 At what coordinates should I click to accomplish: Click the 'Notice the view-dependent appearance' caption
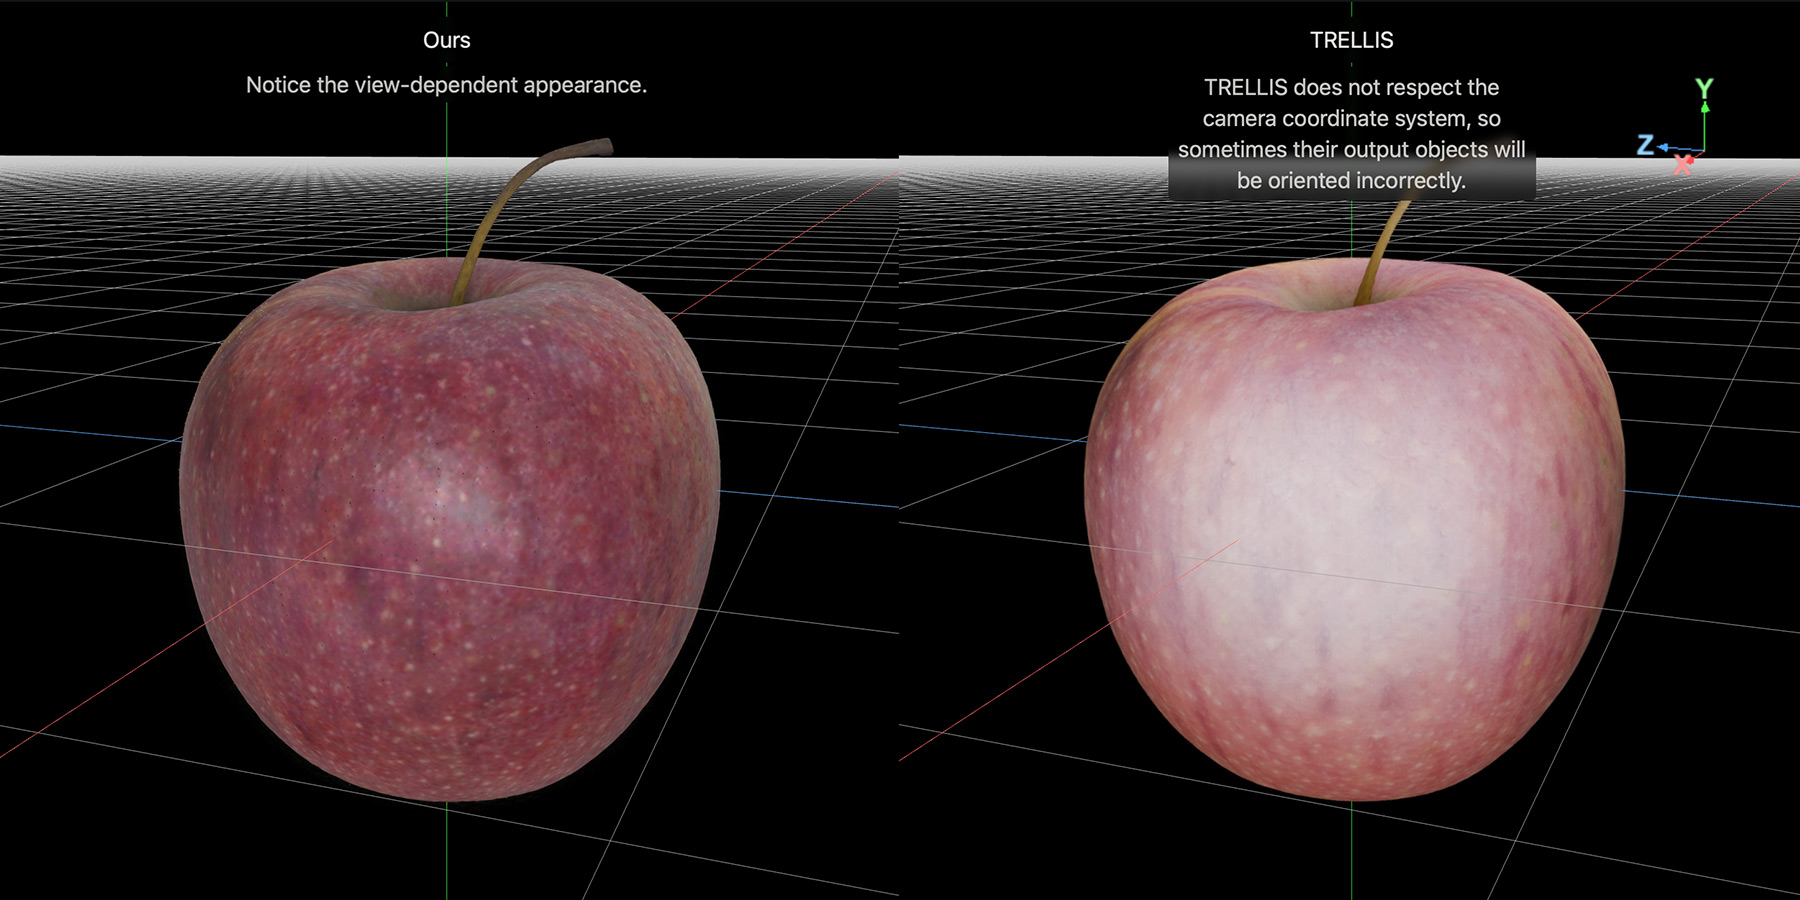(446, 85)
